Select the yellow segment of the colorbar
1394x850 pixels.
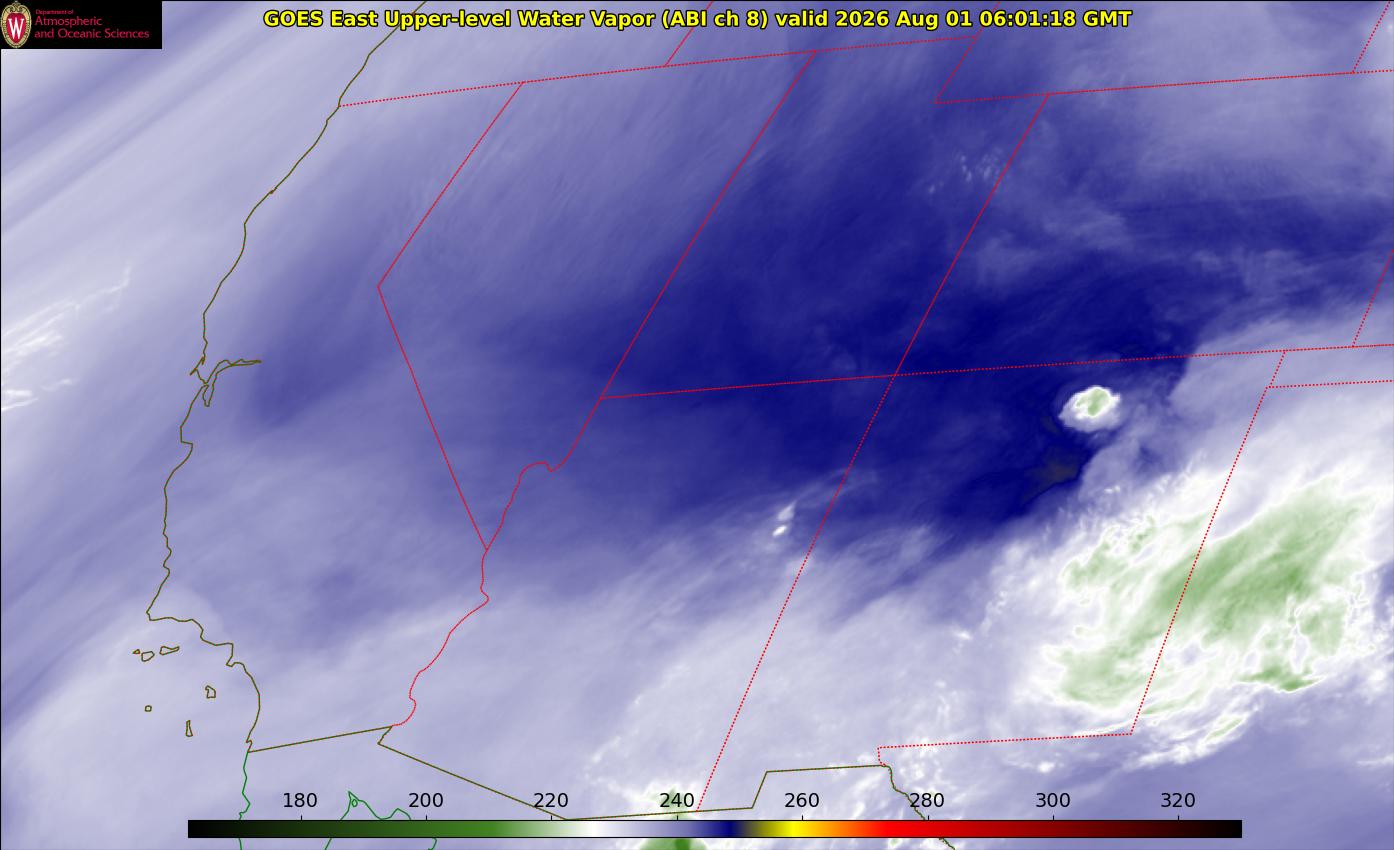[790, 829]
